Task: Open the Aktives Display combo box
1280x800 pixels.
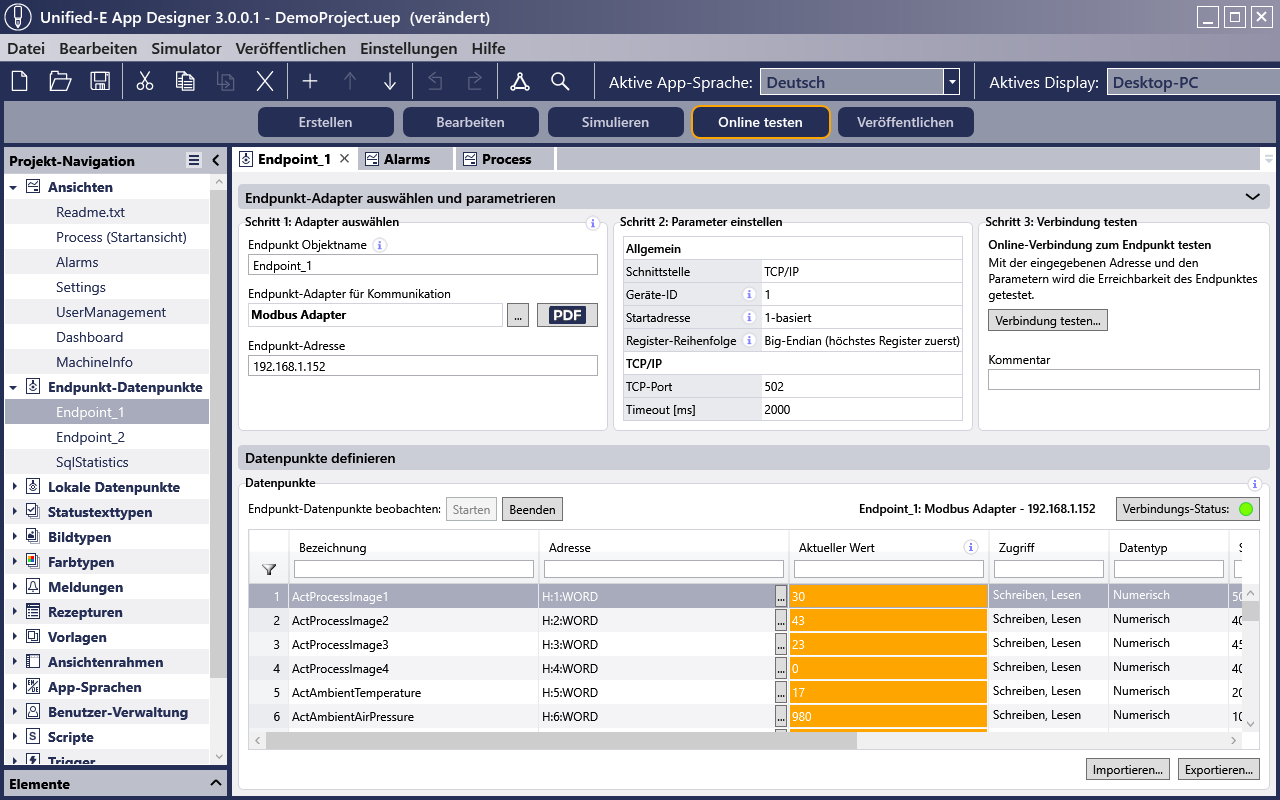Action: [1192, 83]
